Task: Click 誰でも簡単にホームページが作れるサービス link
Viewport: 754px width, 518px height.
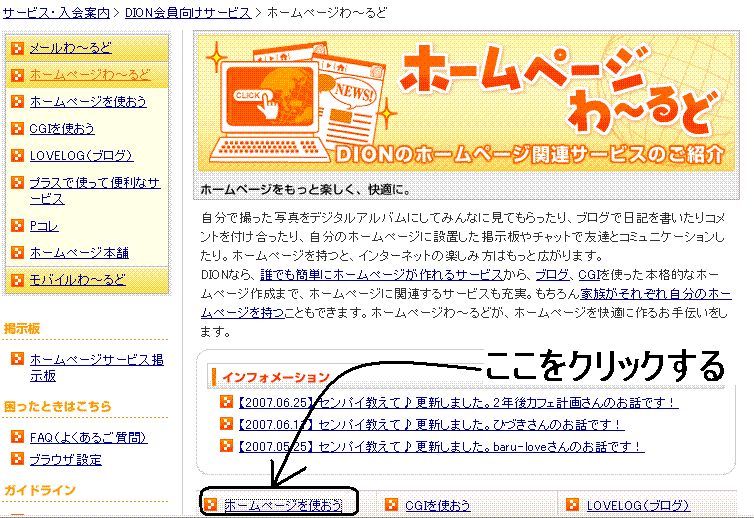Action: click(381, 275)
